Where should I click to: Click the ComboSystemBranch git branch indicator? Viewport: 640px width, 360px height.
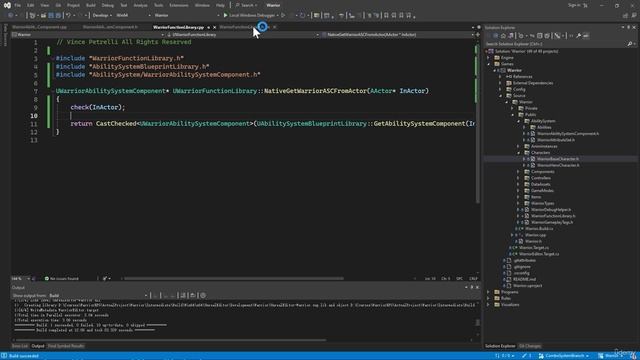click(564, 356)
